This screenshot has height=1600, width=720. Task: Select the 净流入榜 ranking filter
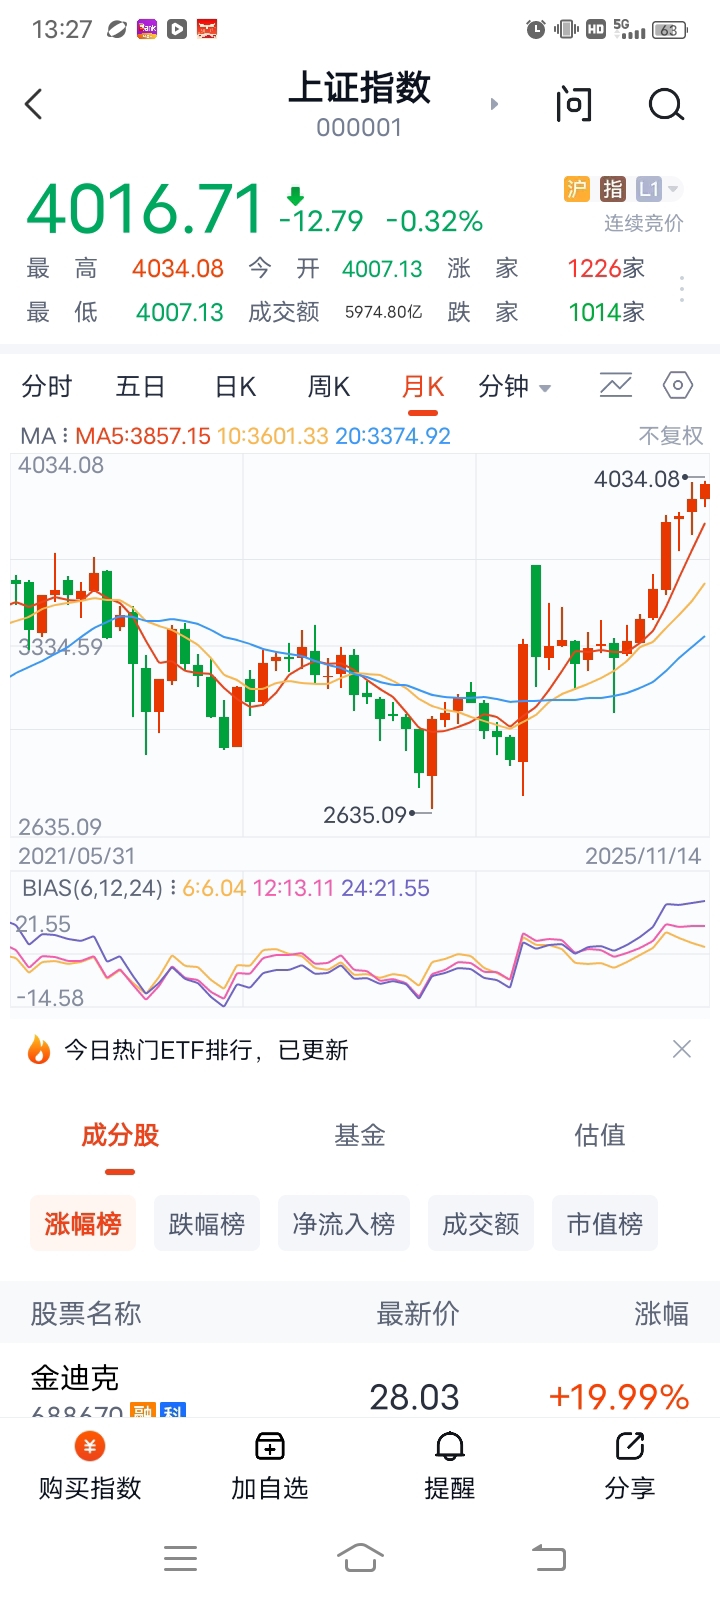click(x=344, y=1223)
